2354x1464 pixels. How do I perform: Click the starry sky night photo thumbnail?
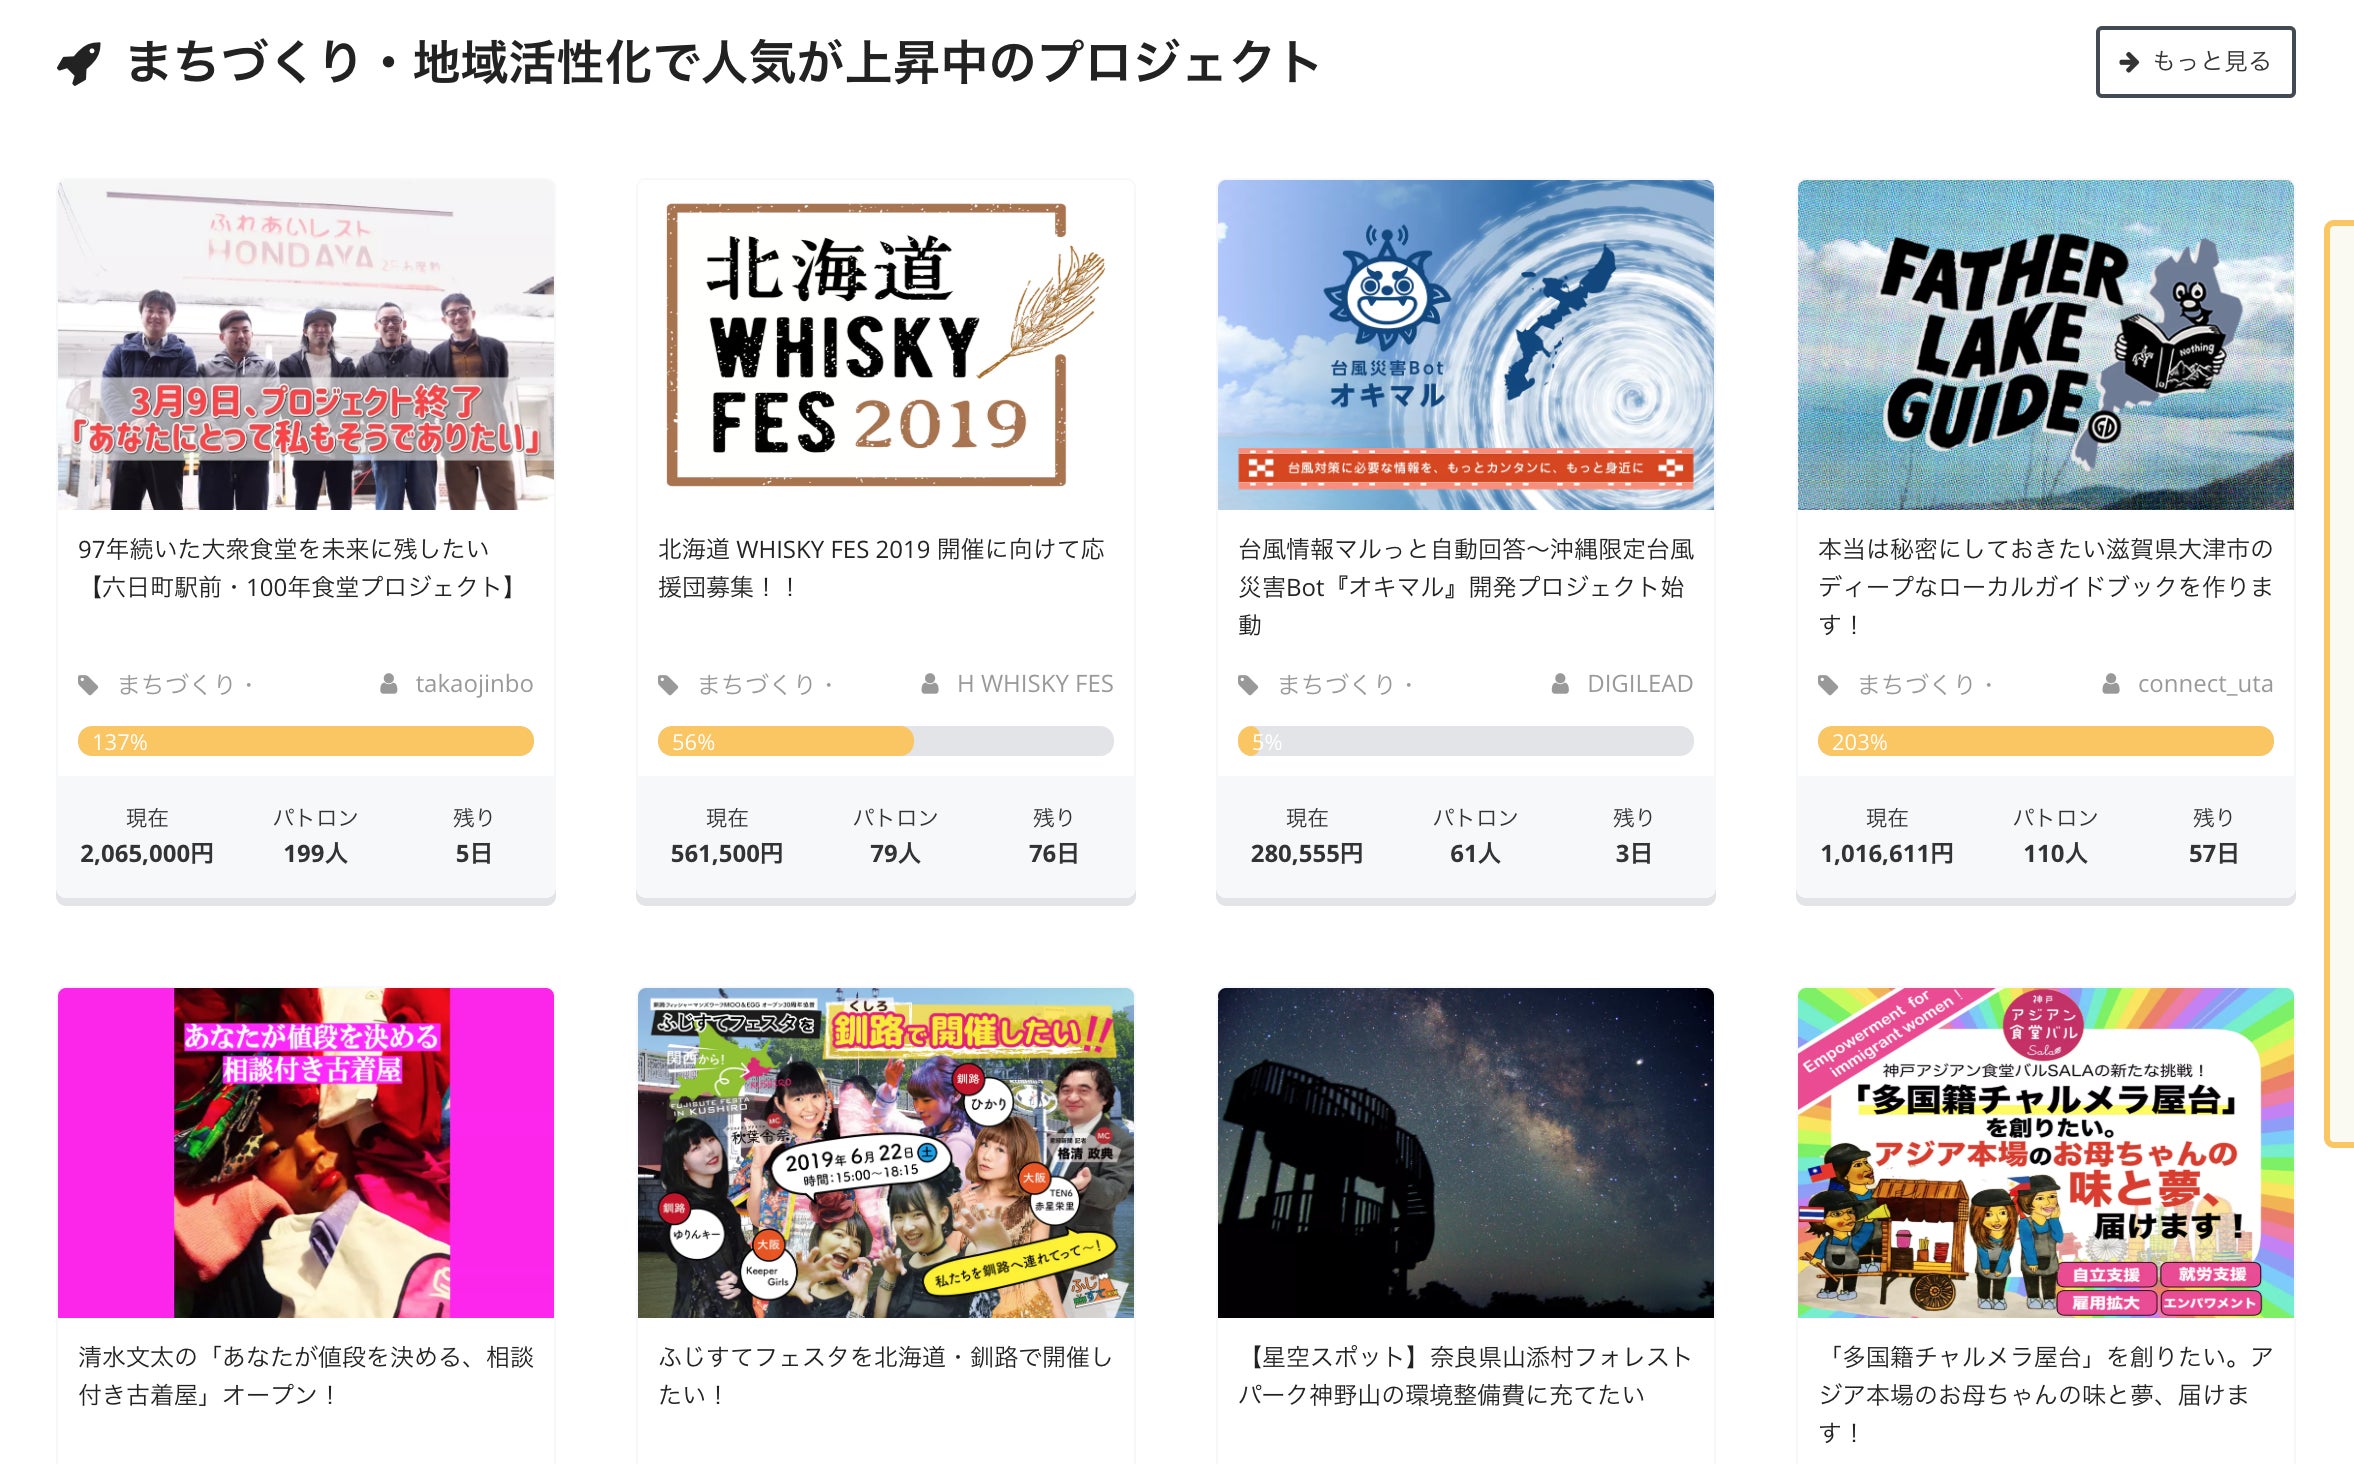[1465, 1152]
